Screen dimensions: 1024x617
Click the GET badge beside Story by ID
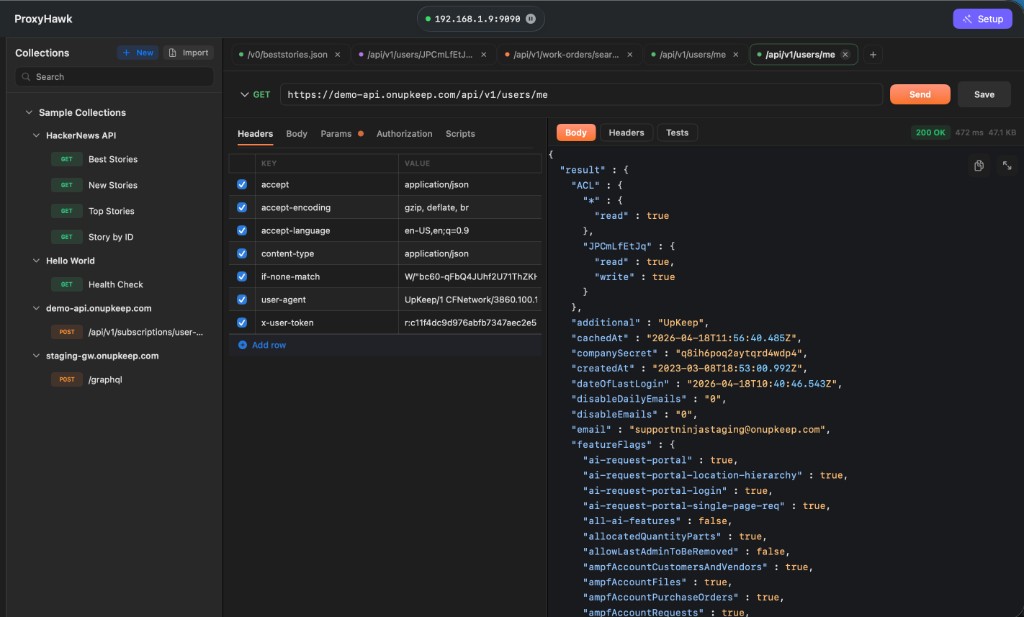tap(67, 237)
